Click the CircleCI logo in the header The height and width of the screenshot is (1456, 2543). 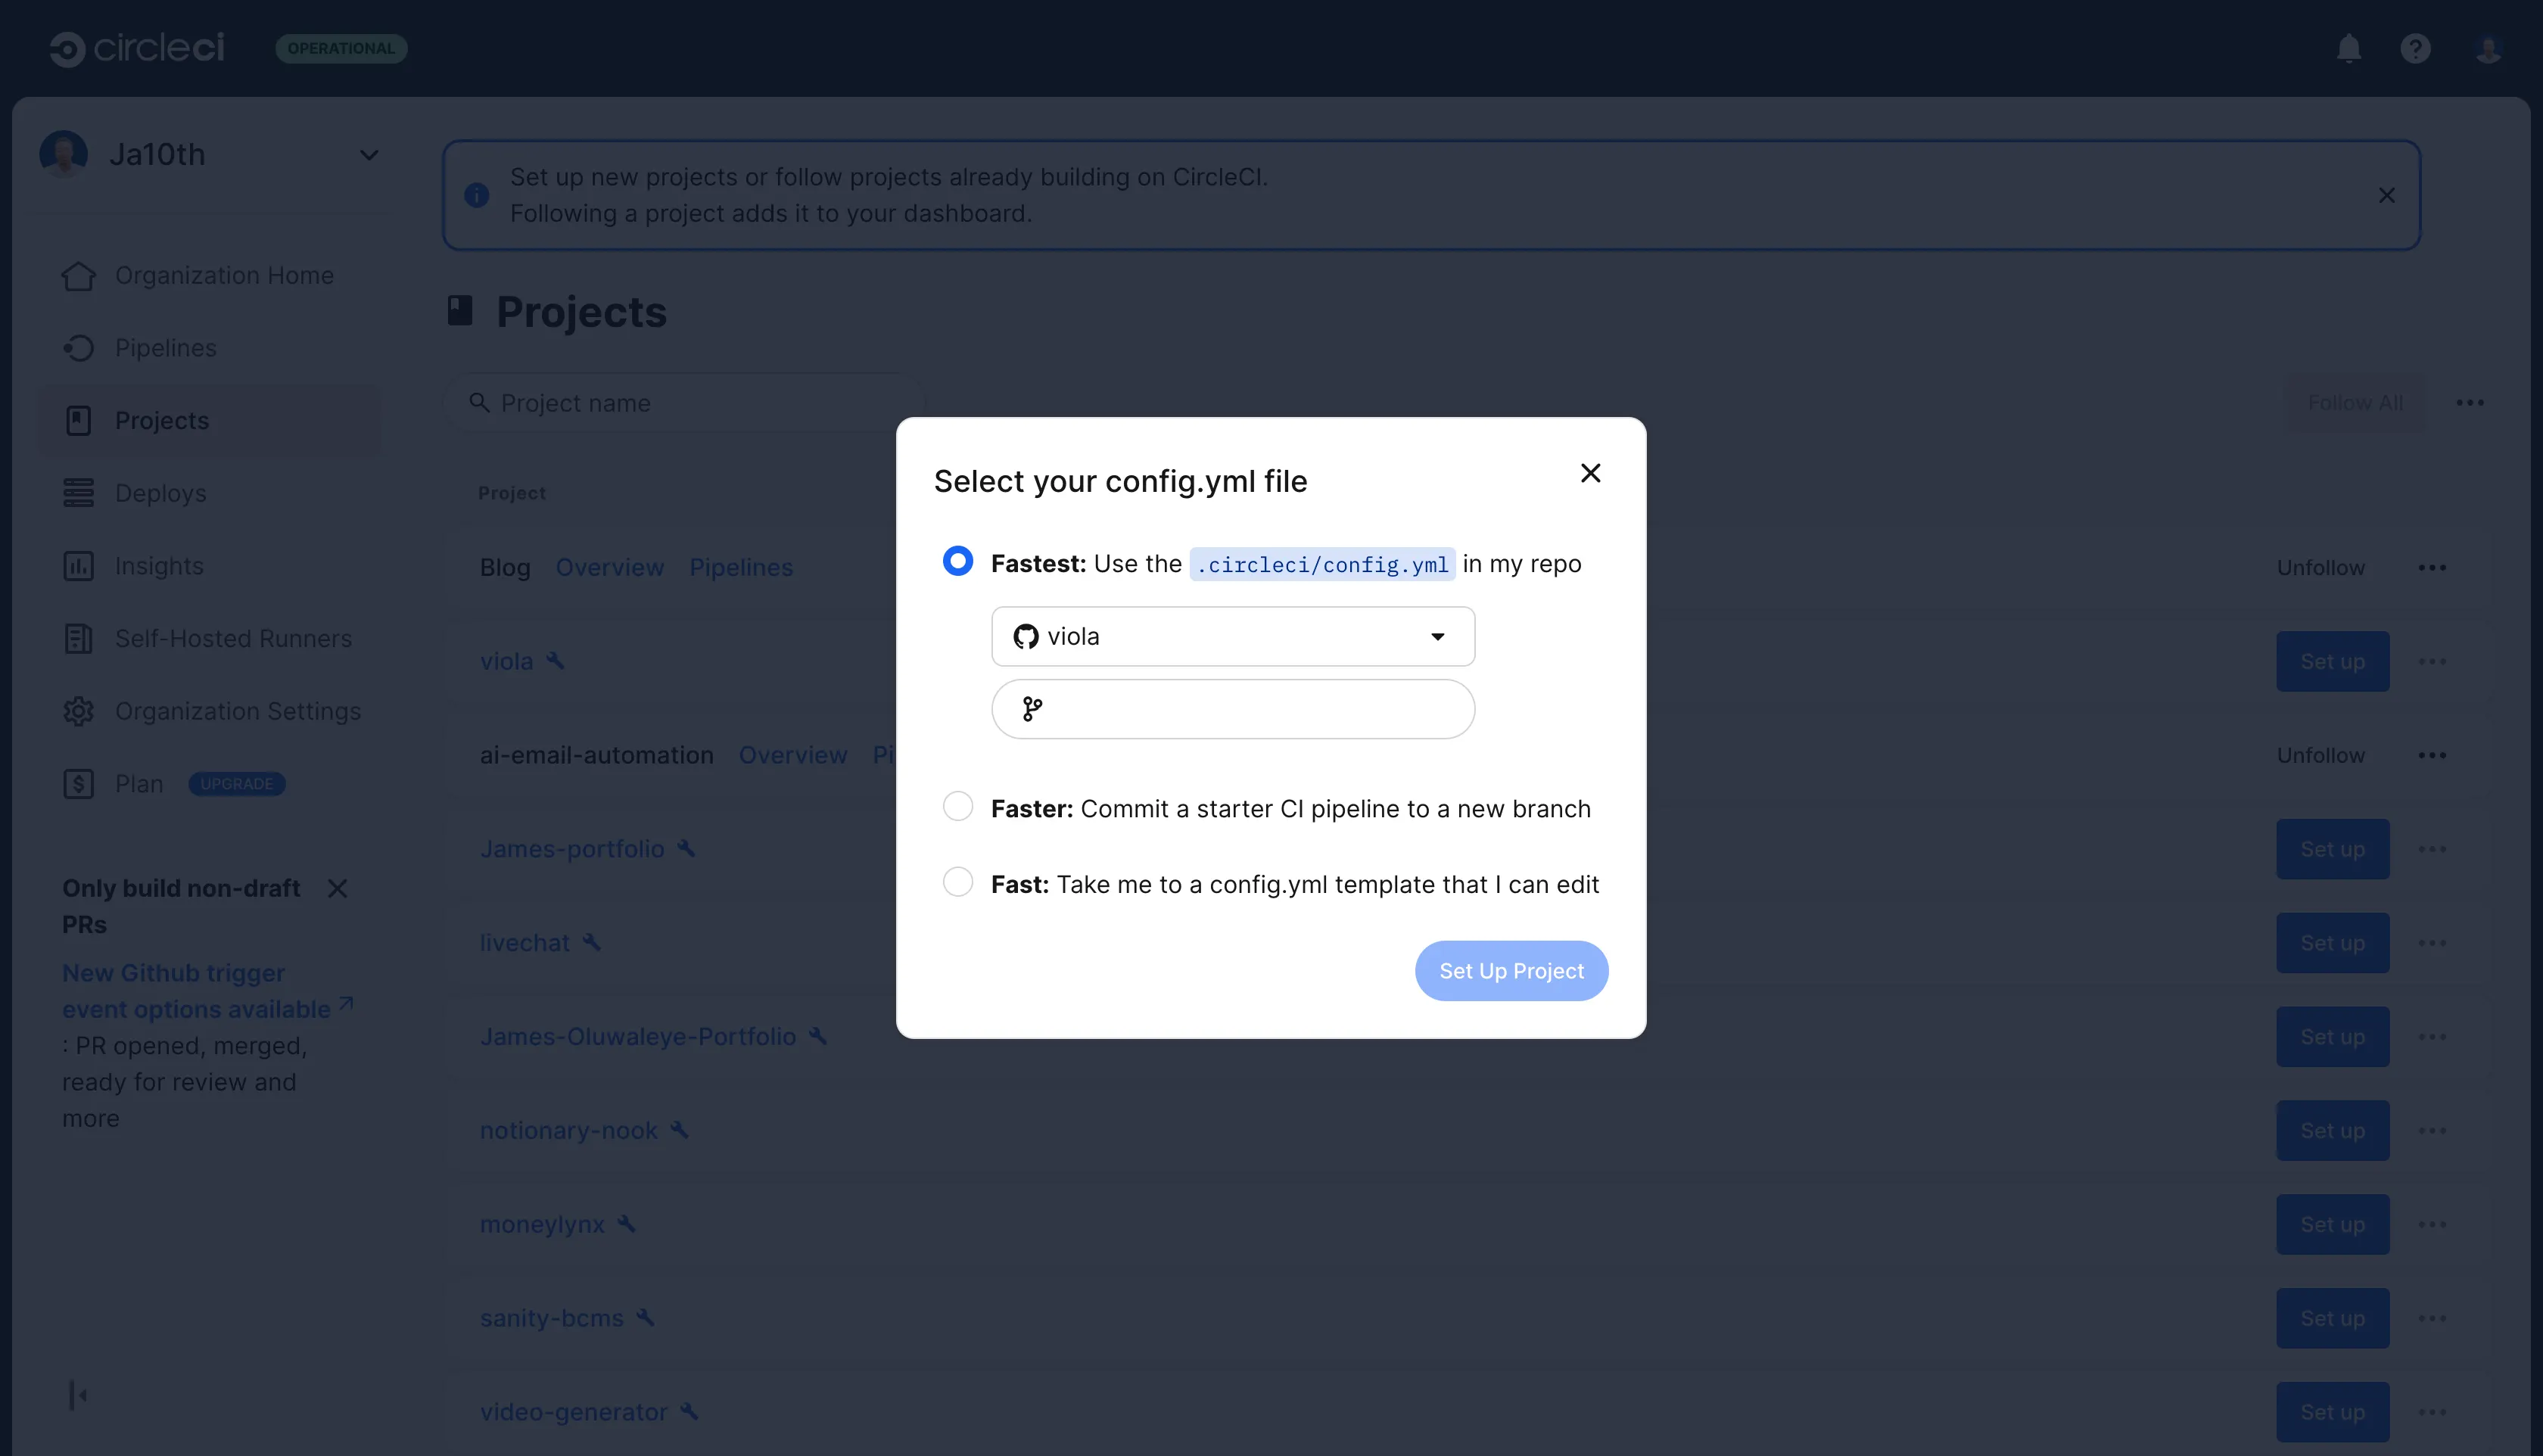(x=137, y=48)
